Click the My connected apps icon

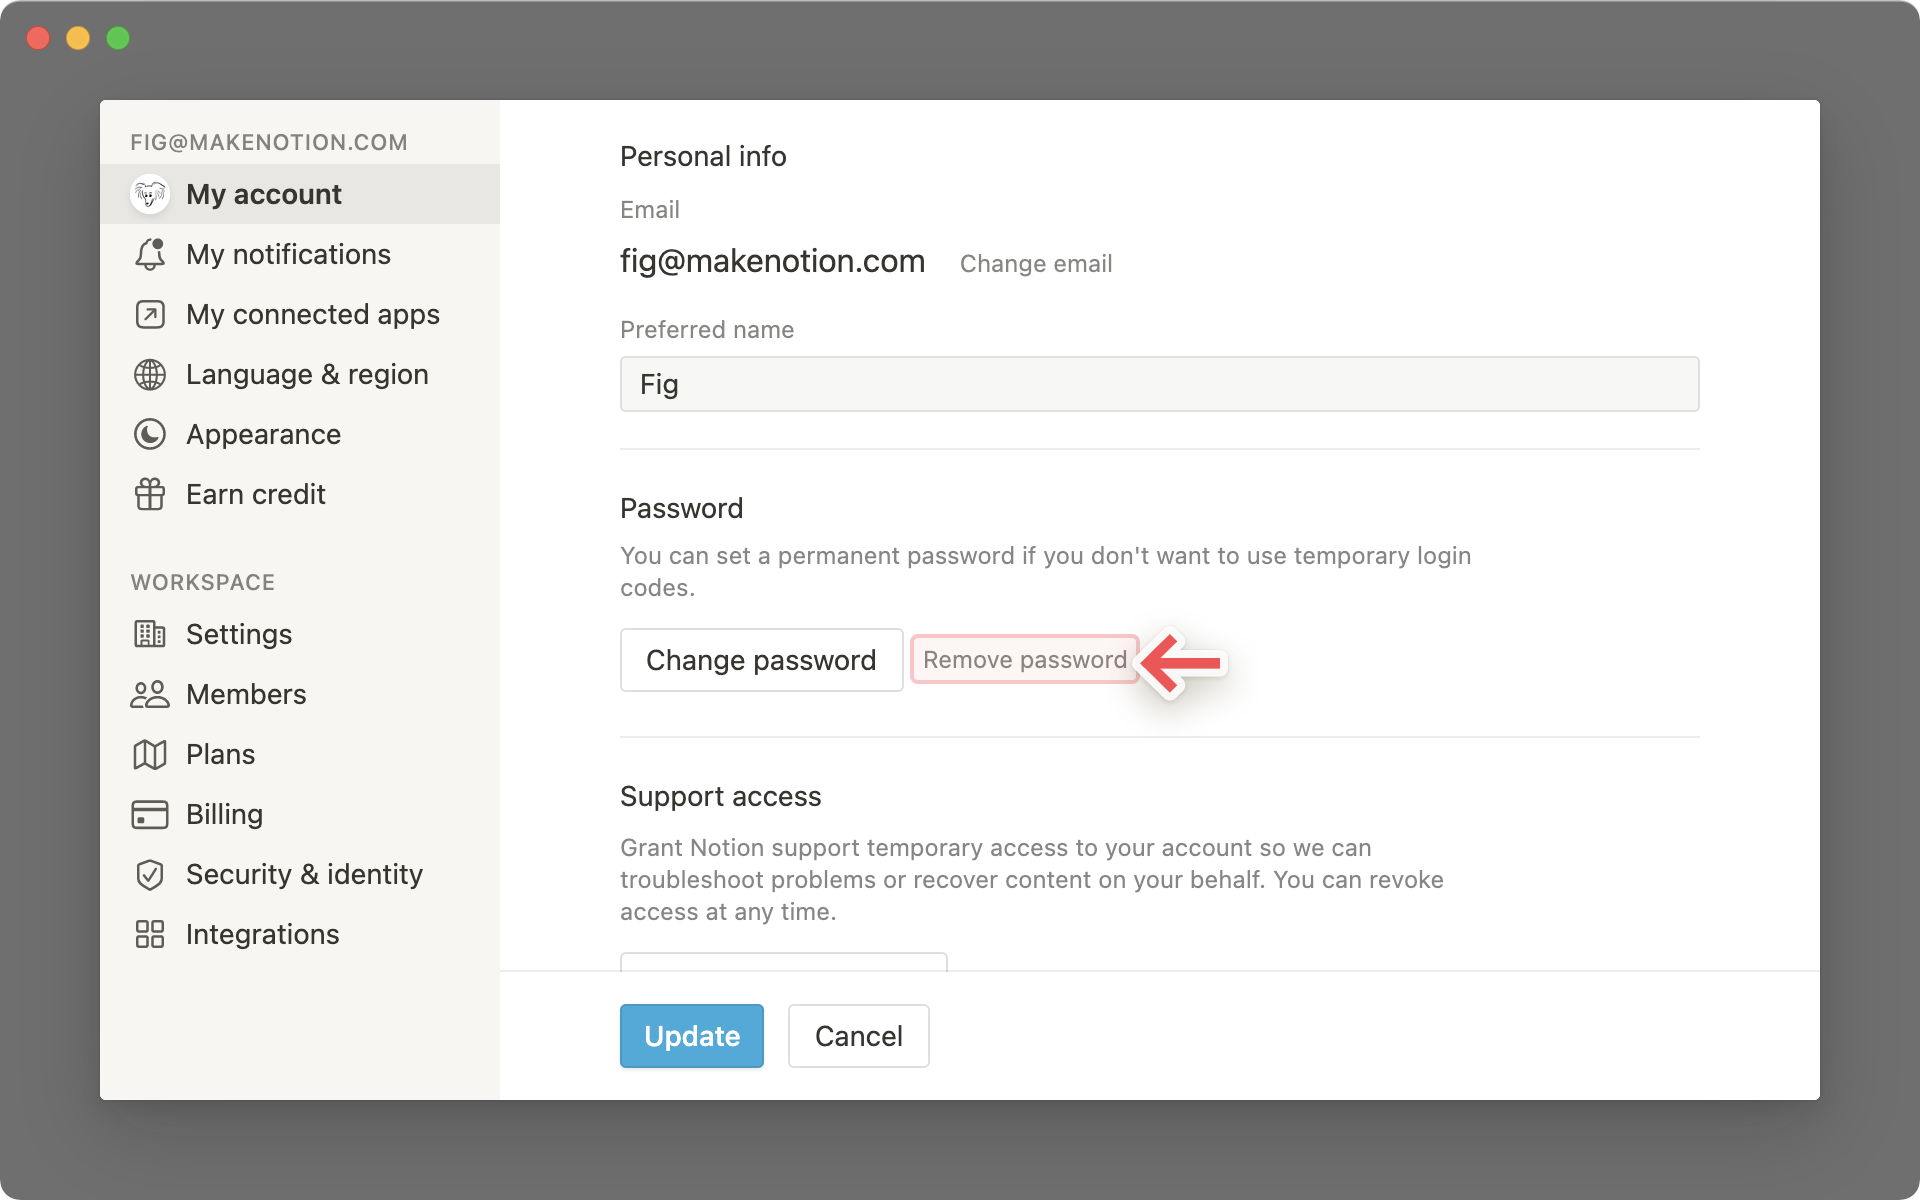pyautogui.click(x=149, y=314)
